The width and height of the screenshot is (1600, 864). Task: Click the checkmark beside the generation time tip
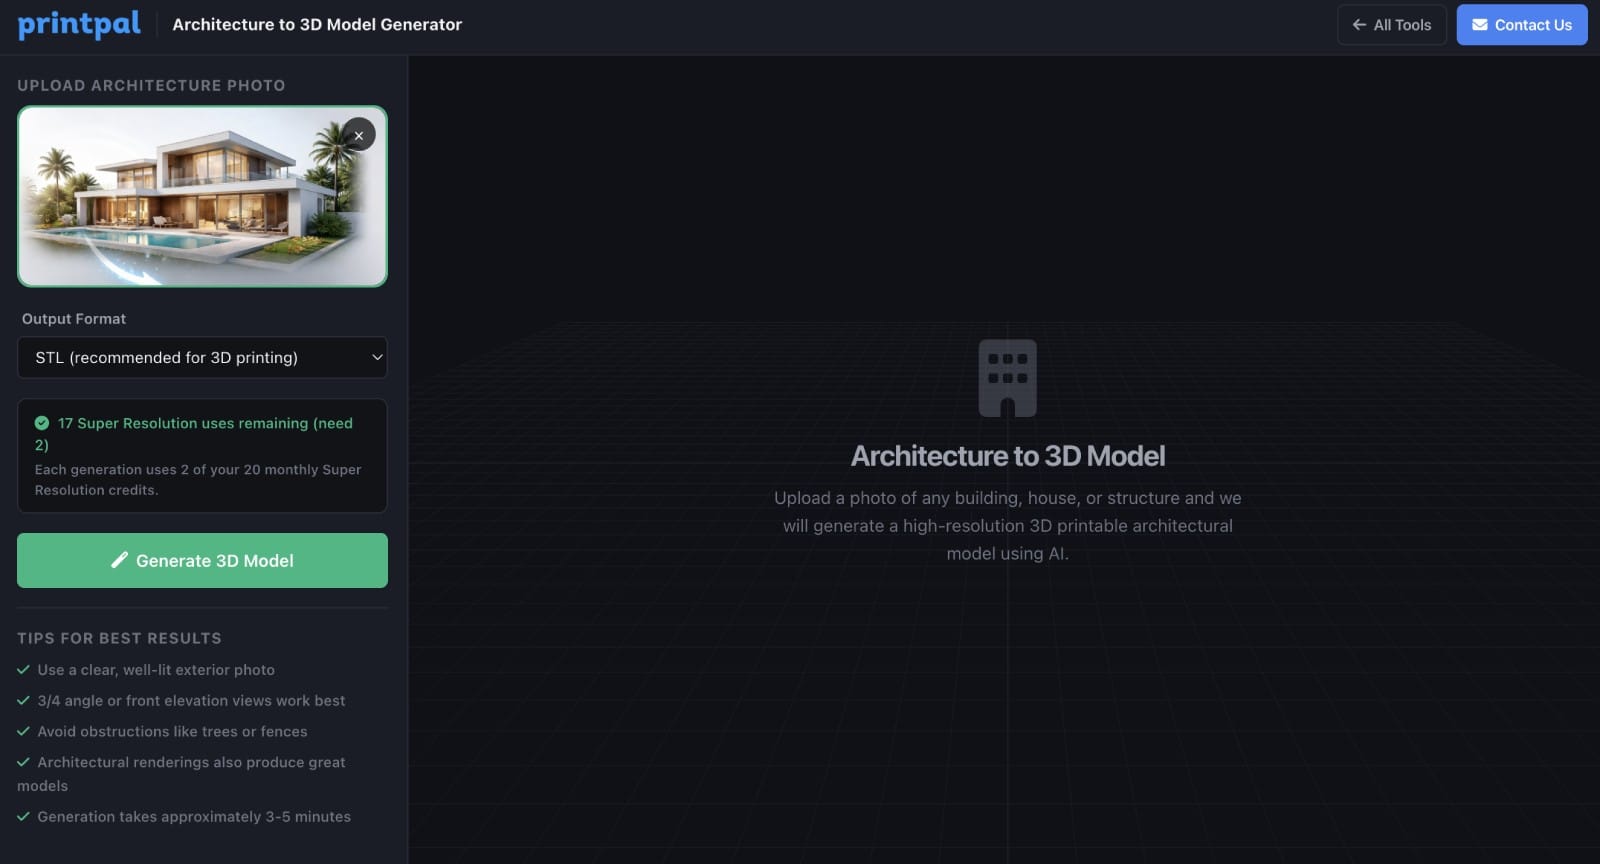pos(24,817)
